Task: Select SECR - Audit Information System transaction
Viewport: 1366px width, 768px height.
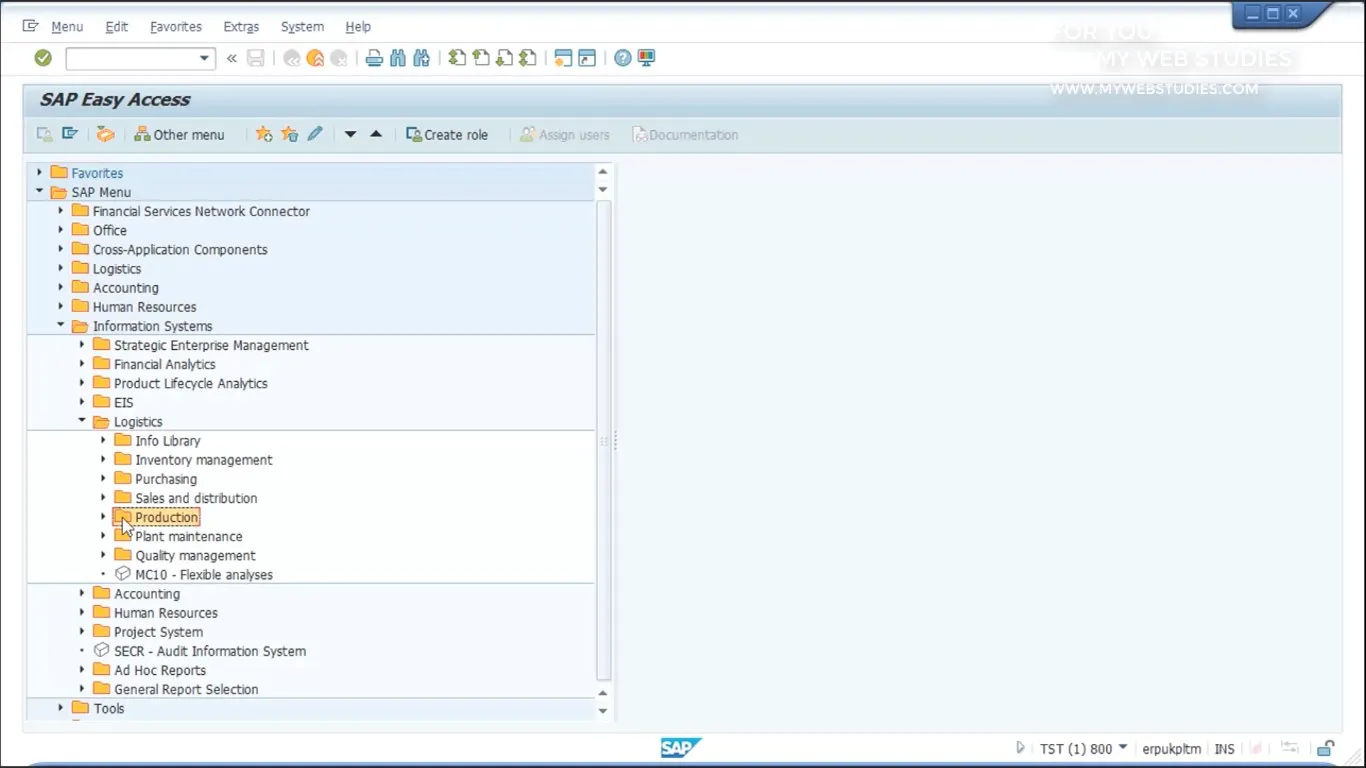Action: (210, 651)
